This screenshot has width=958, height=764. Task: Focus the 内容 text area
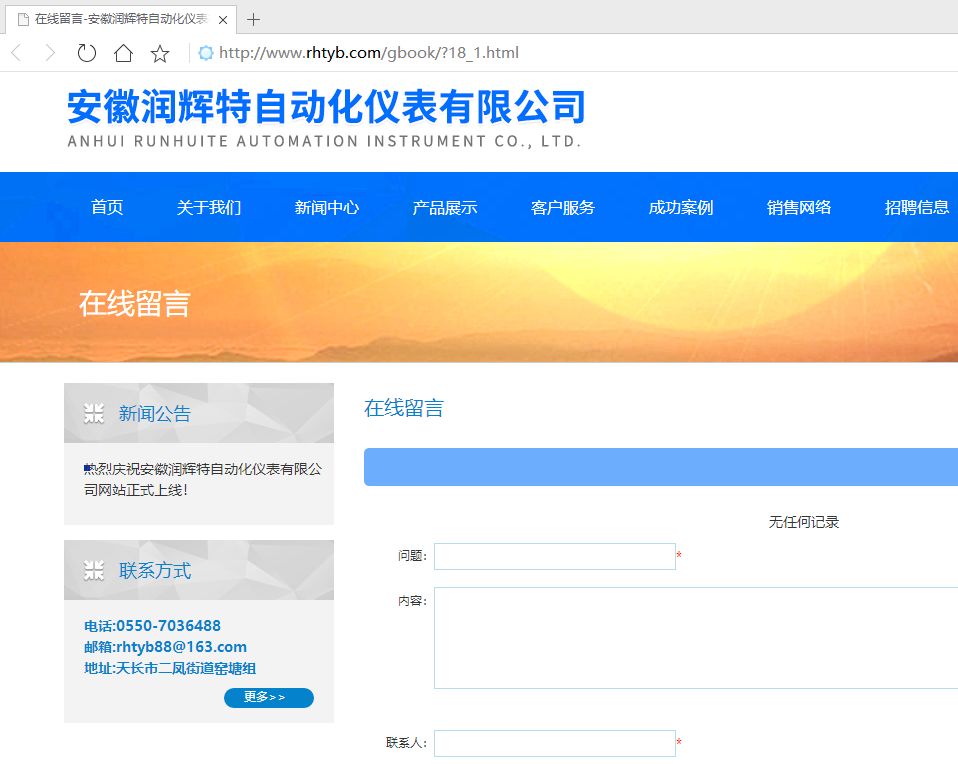pos(695,637)
